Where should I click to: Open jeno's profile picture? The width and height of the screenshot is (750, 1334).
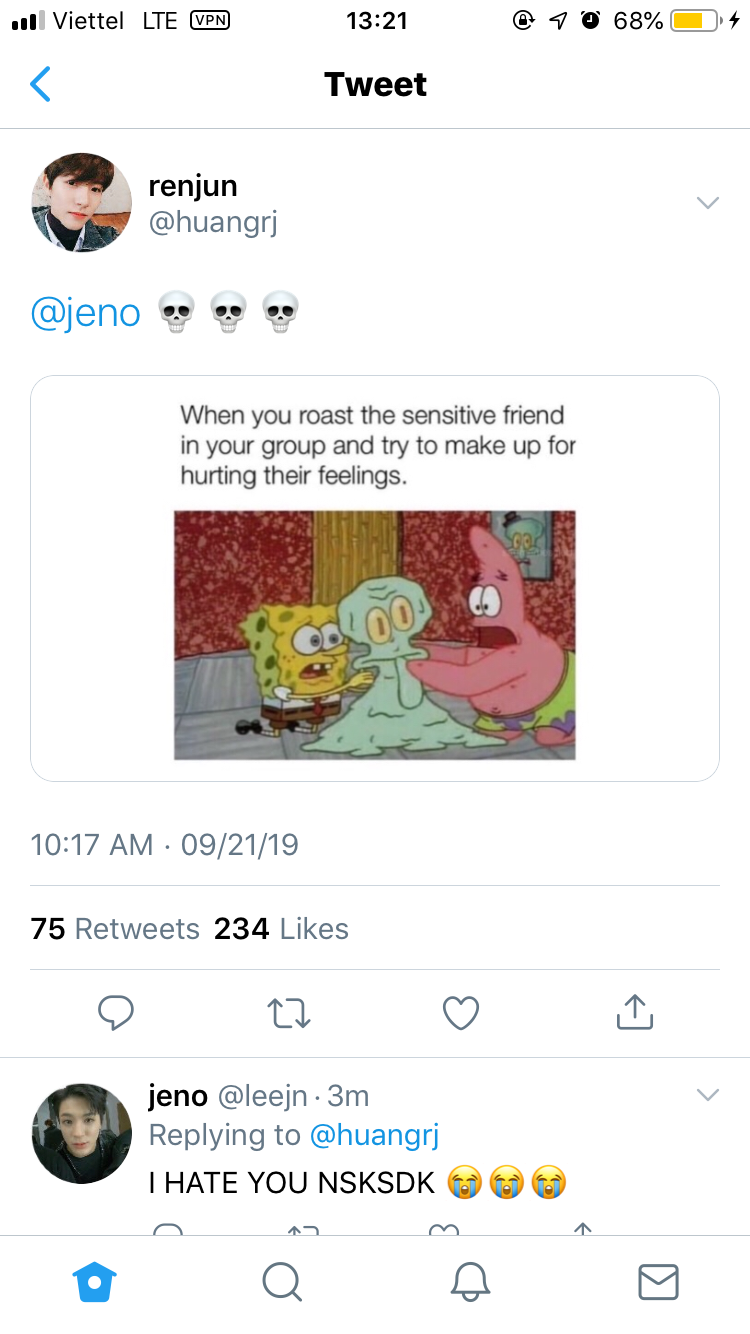[x=82, y=1134]
